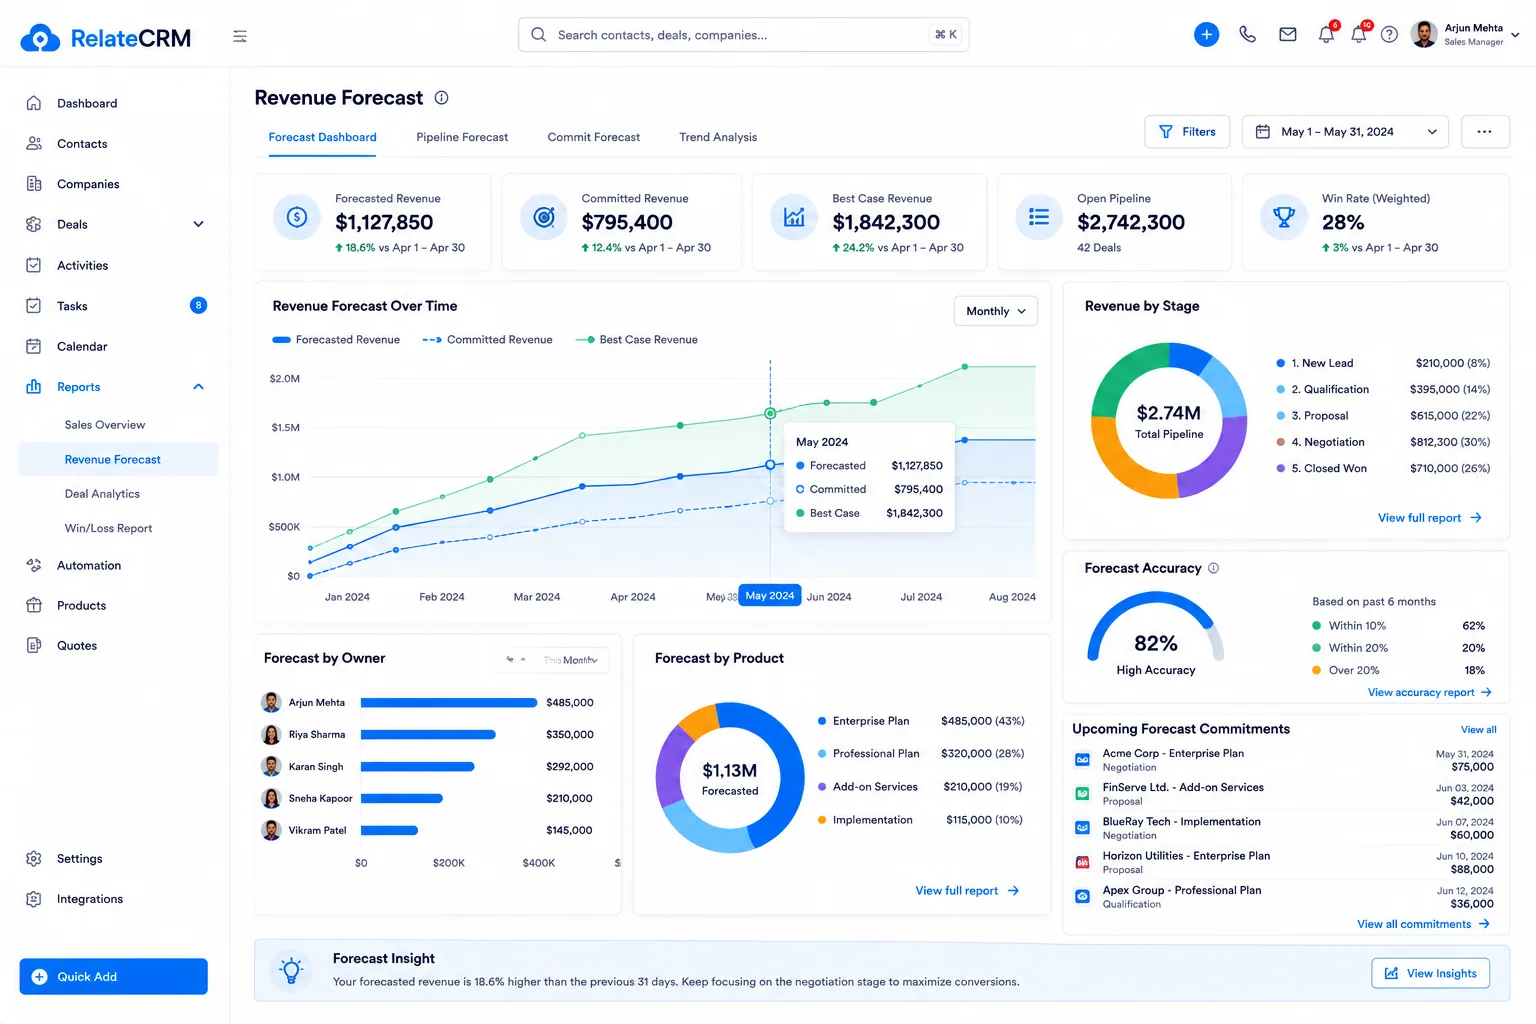The height and width of the screenshot is (1024, 1536).
Task: Select the Revenue Forecast sidebar item
Action: pyautogui.click(x=118, y=459)
